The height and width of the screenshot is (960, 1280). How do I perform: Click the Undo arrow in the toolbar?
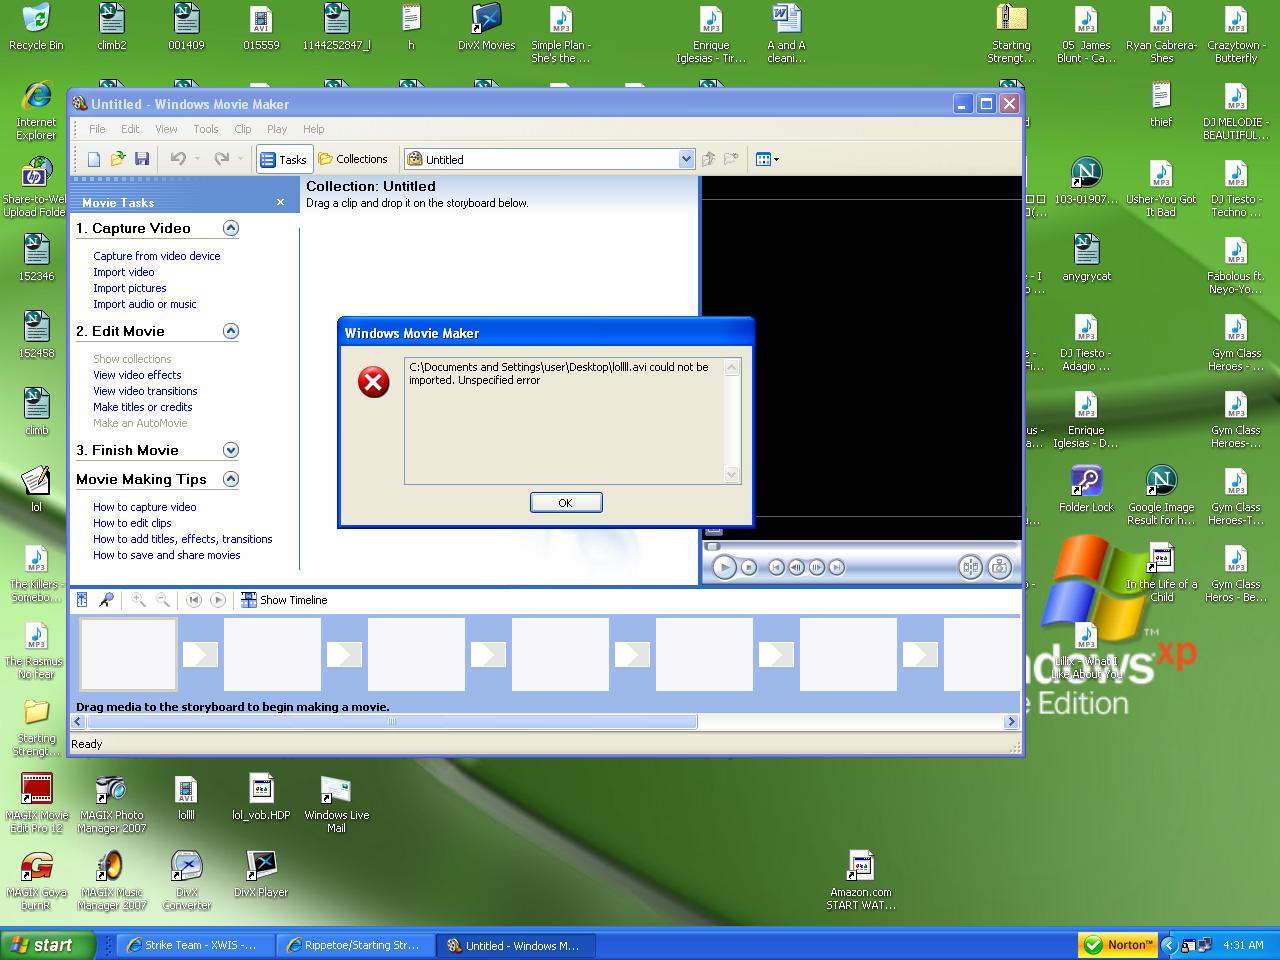pos(178,159)
